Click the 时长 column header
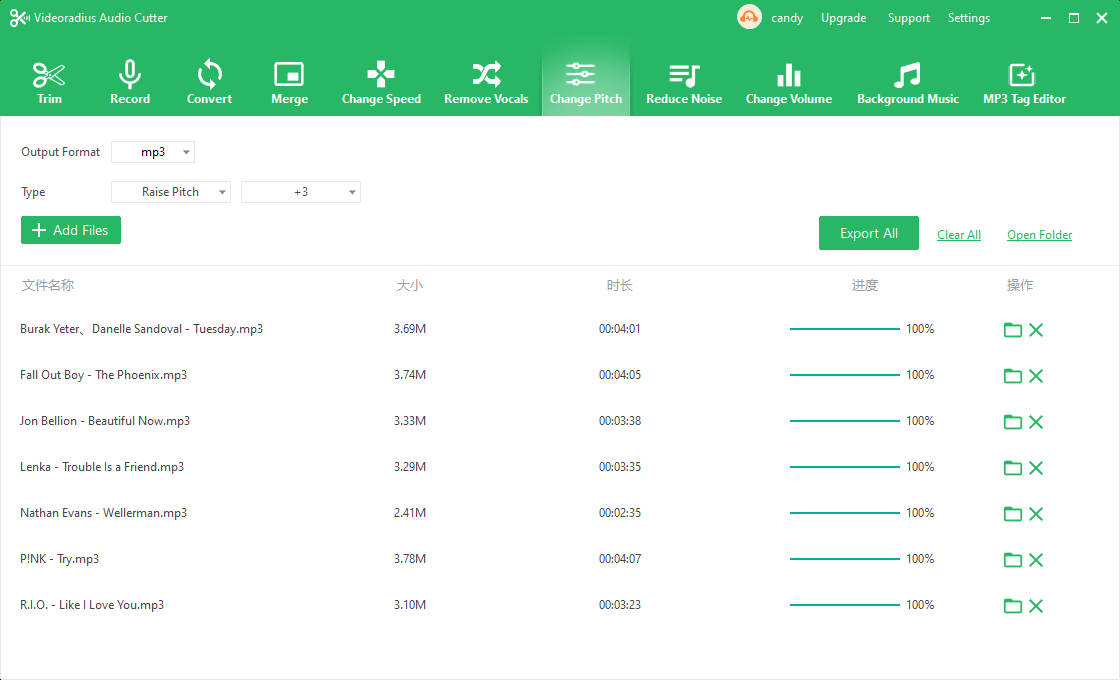 (x=620, y=285)
